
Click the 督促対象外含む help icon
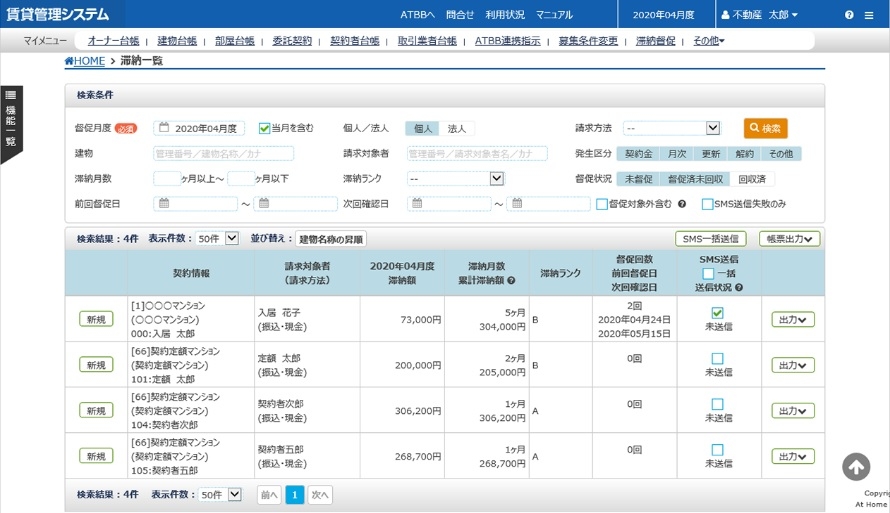tap(682, 204)
